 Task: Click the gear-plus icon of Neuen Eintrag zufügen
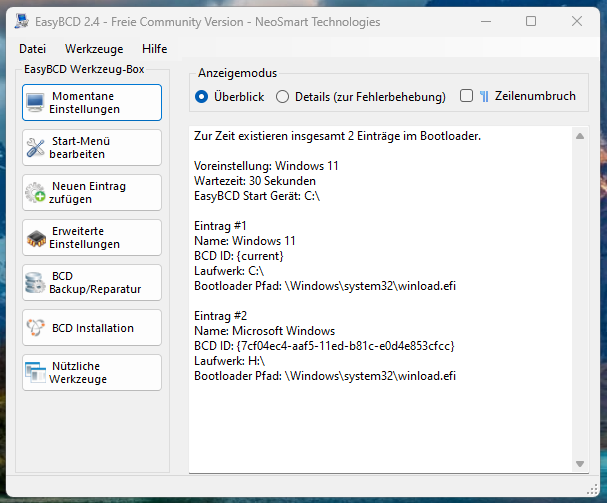point(35,192)
